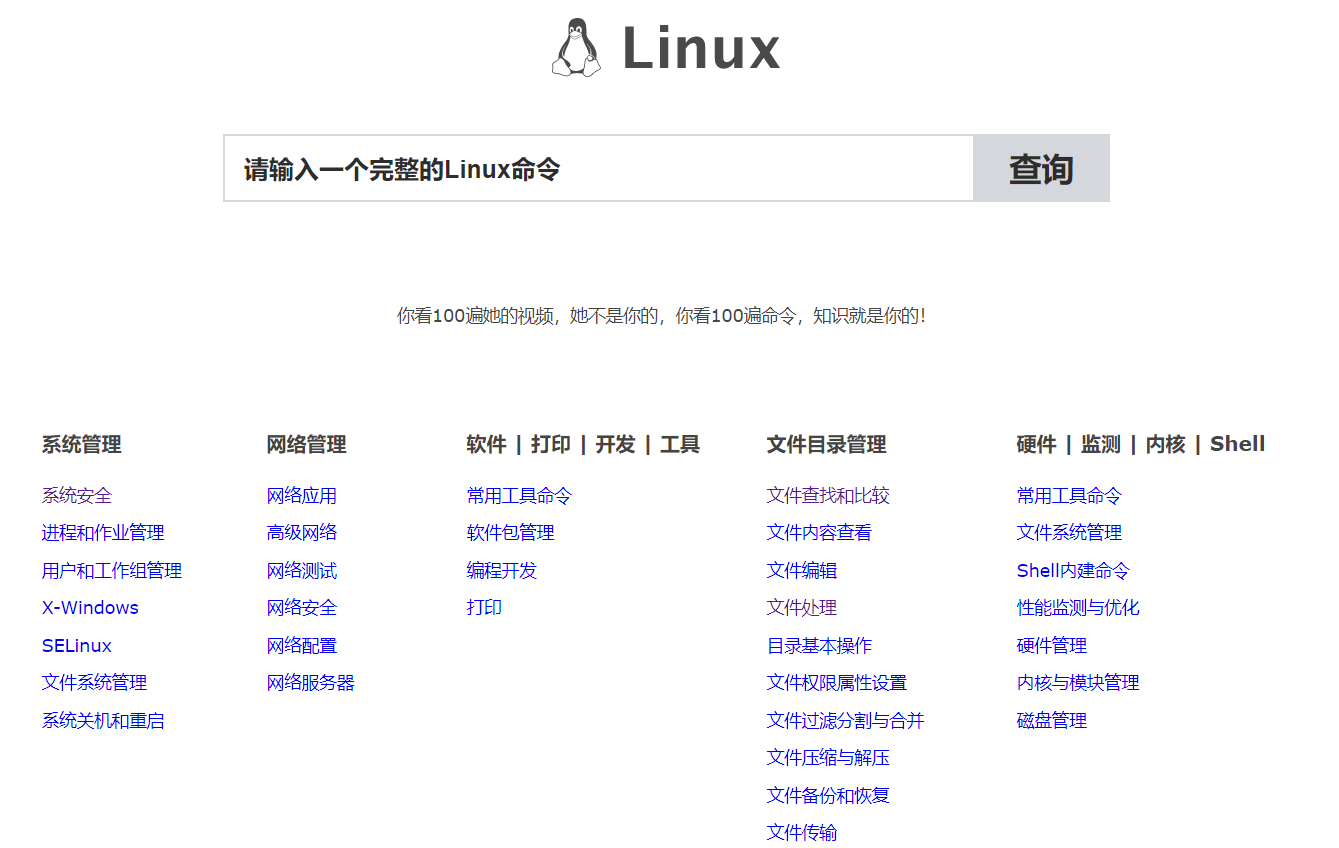1339x848 pixels.
Task: Go to 用户和工作组管理
Action: (112, 571)
